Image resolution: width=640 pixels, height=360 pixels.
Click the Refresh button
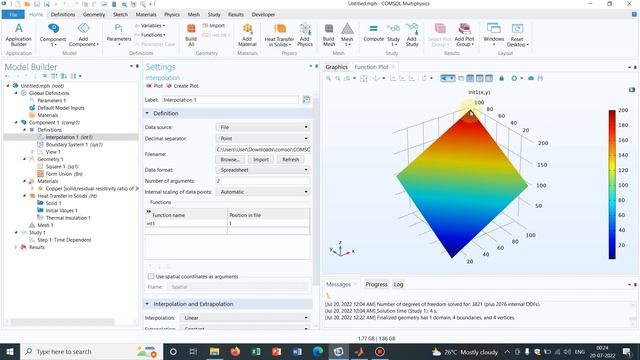pos(291,160)
